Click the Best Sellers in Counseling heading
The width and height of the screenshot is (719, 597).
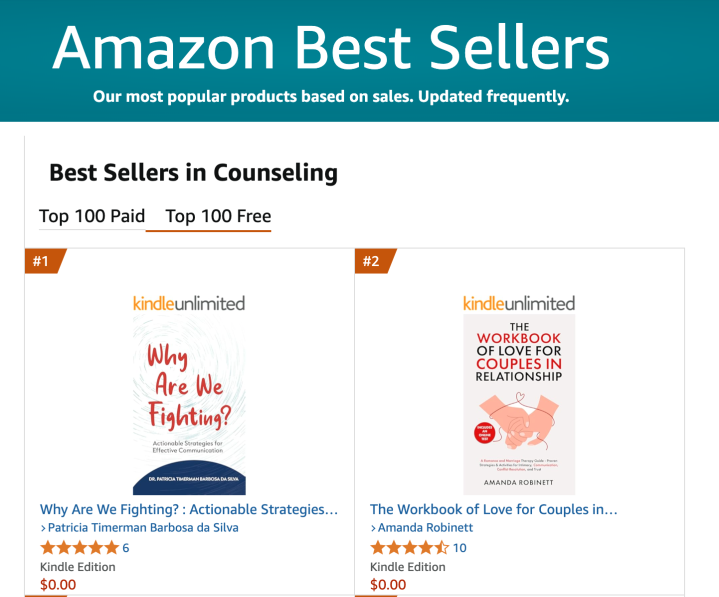click(x=193, y=172)
